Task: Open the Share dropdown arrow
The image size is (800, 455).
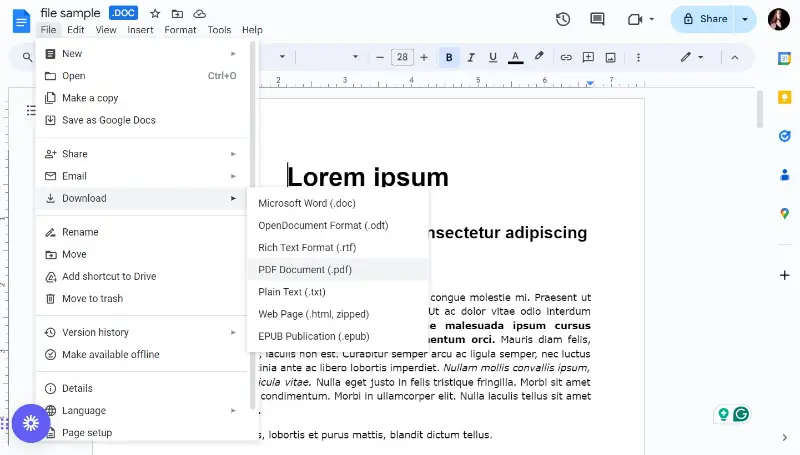Action: tap(745, 19)
